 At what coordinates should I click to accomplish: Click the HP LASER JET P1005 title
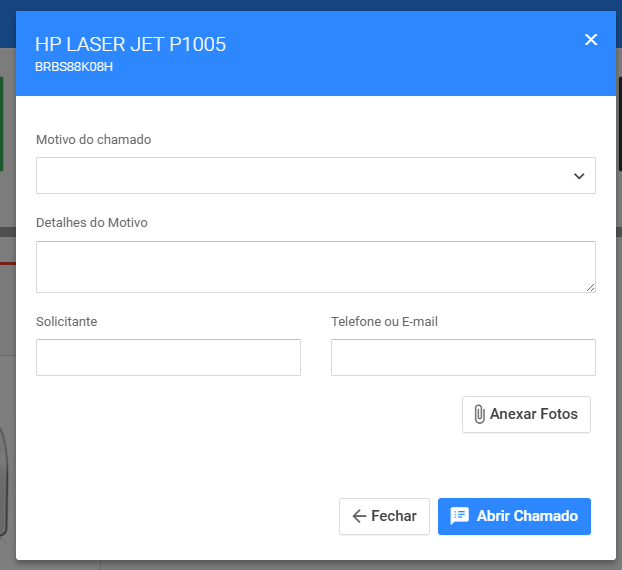(x=130, y=44)
